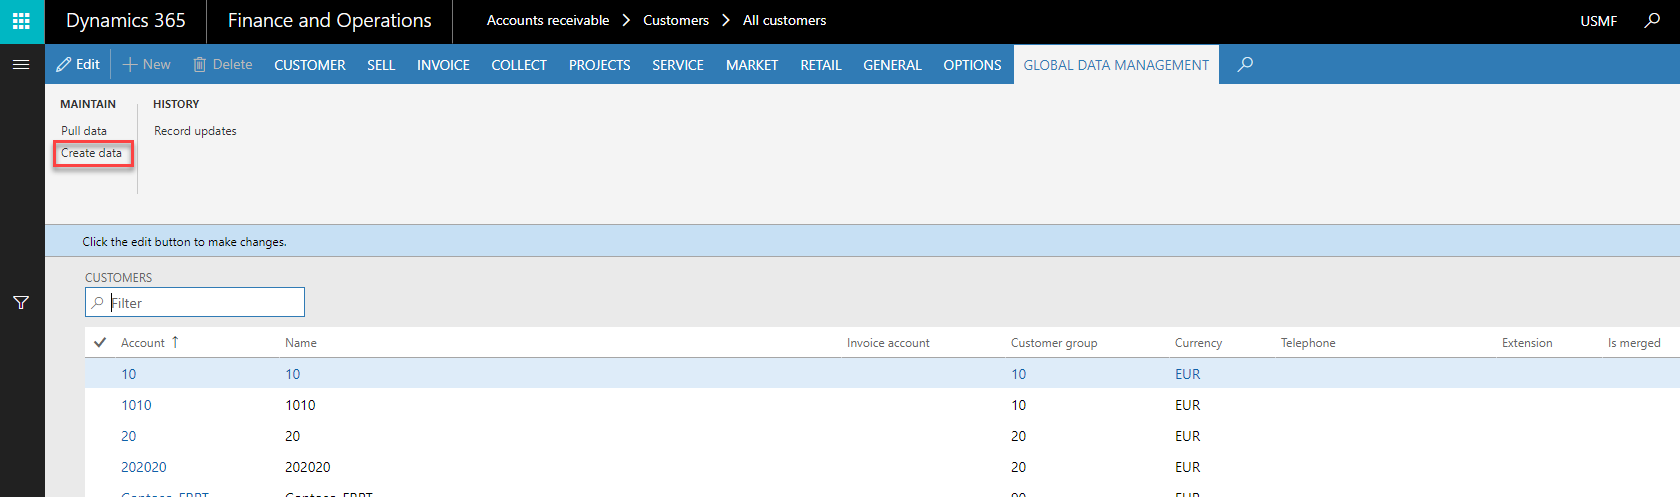Viewport: 1680px width, 497px height.
Task: Click the Finance and Operations title
Action: pyautogui.click(x=330, y=21)
